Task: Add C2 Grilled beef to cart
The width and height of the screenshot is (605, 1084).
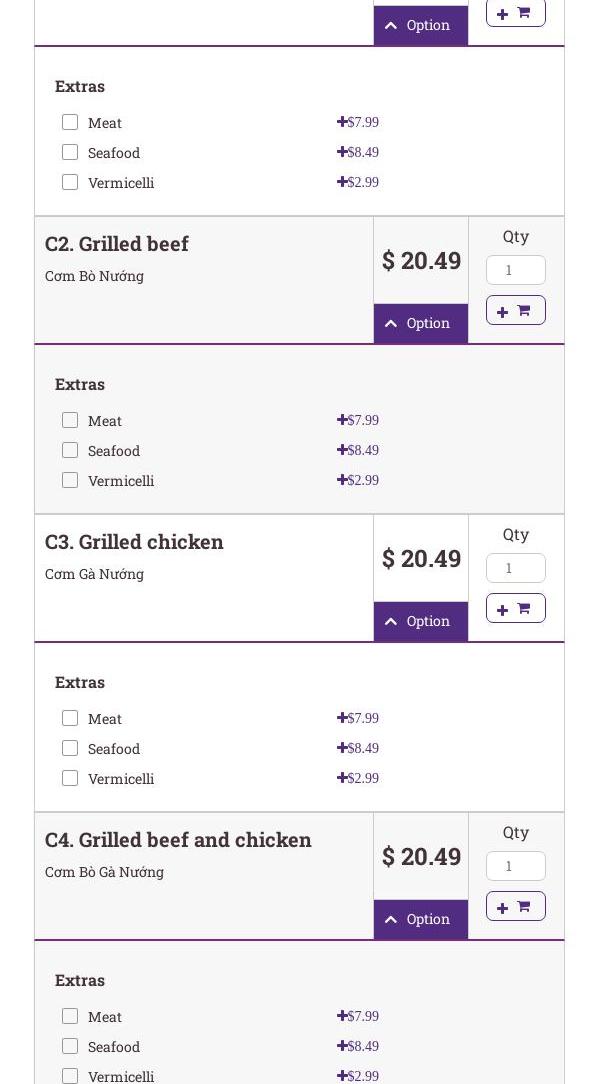Action: [515, 310]
